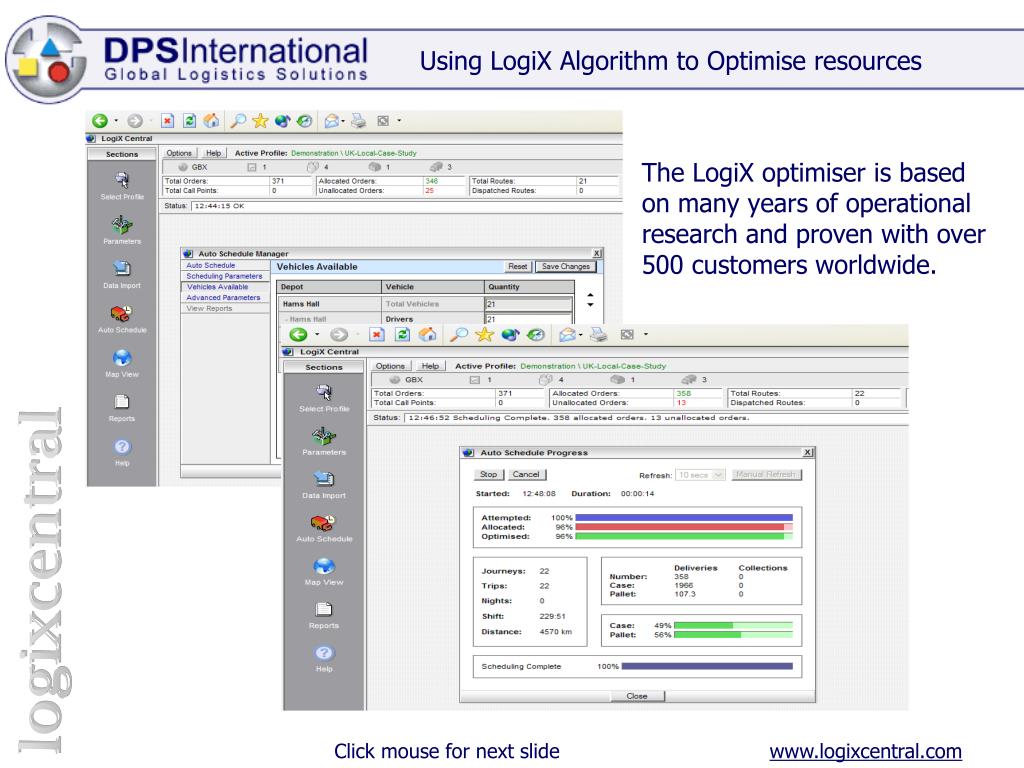Open Options menu in front LogiX window

(x=390, y=366)
